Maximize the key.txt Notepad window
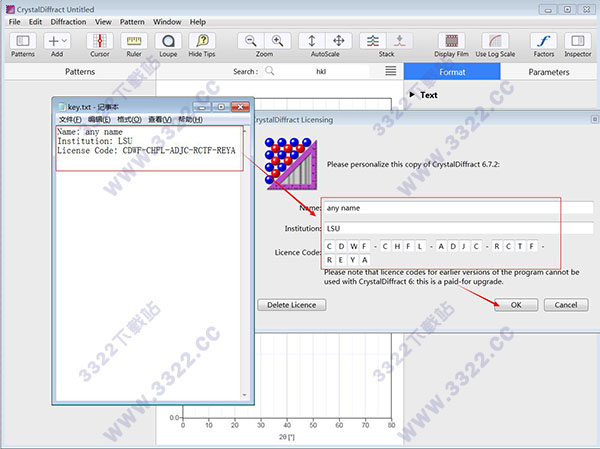600x449 pixels. (x=221, y=107)
